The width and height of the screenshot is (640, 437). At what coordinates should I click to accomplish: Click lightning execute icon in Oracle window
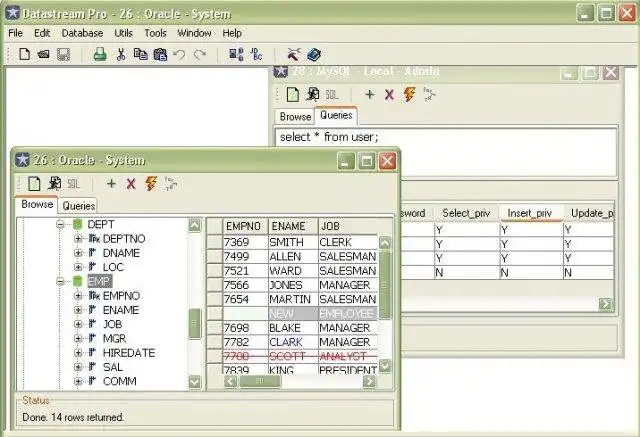151,184
